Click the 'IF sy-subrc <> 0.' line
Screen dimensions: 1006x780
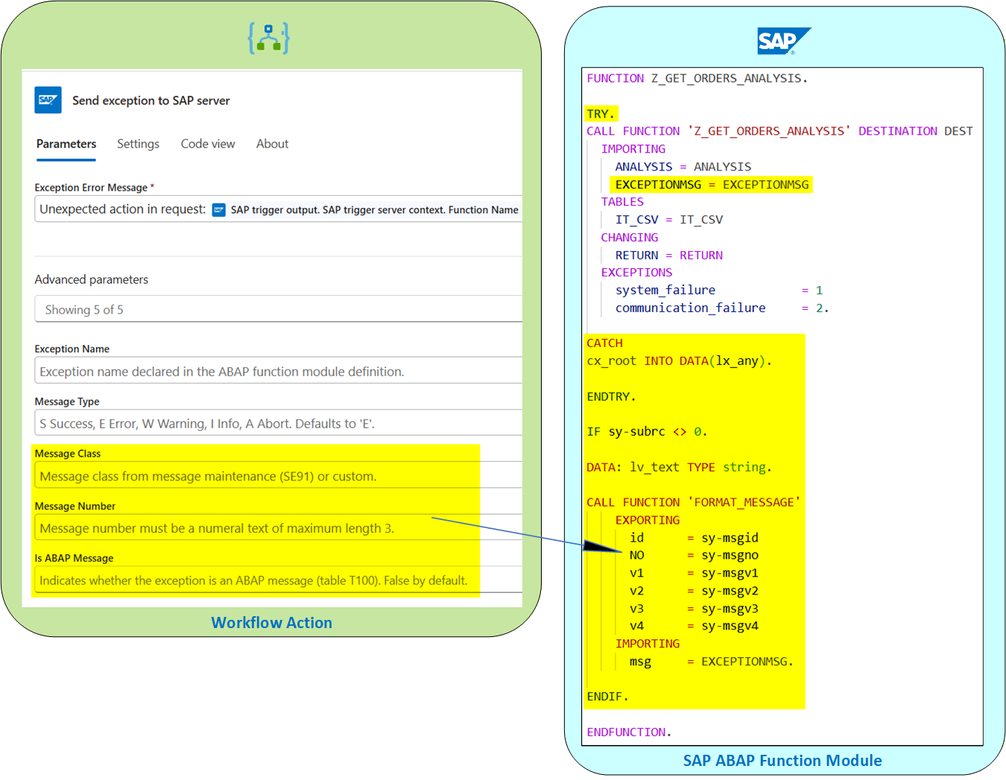point(647,432)
